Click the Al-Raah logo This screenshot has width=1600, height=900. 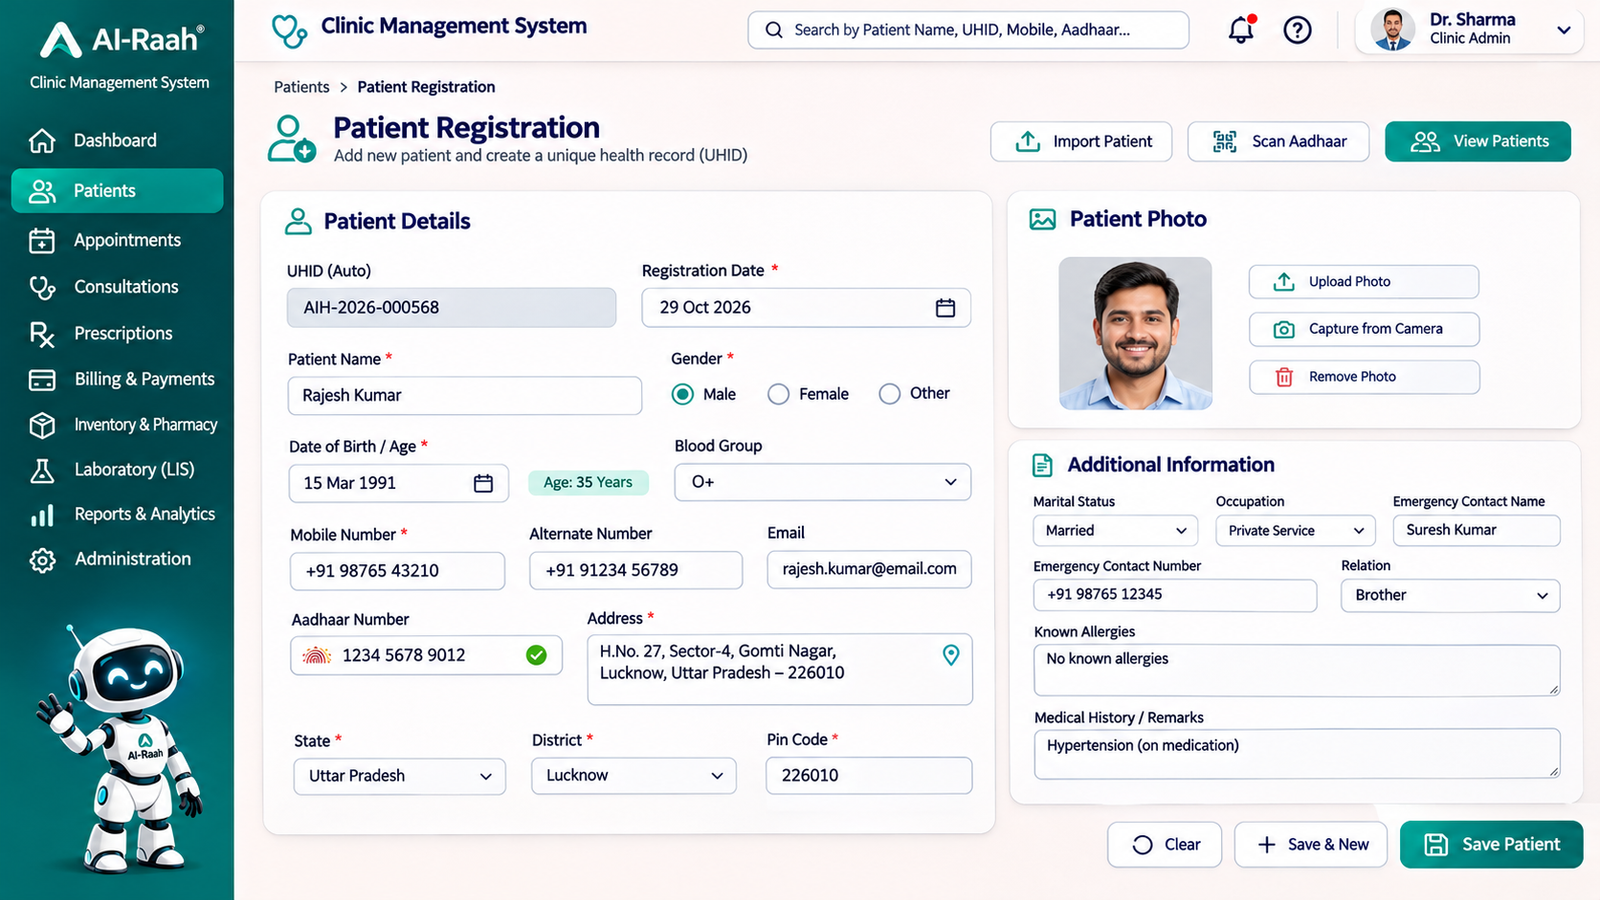[121, 40]
